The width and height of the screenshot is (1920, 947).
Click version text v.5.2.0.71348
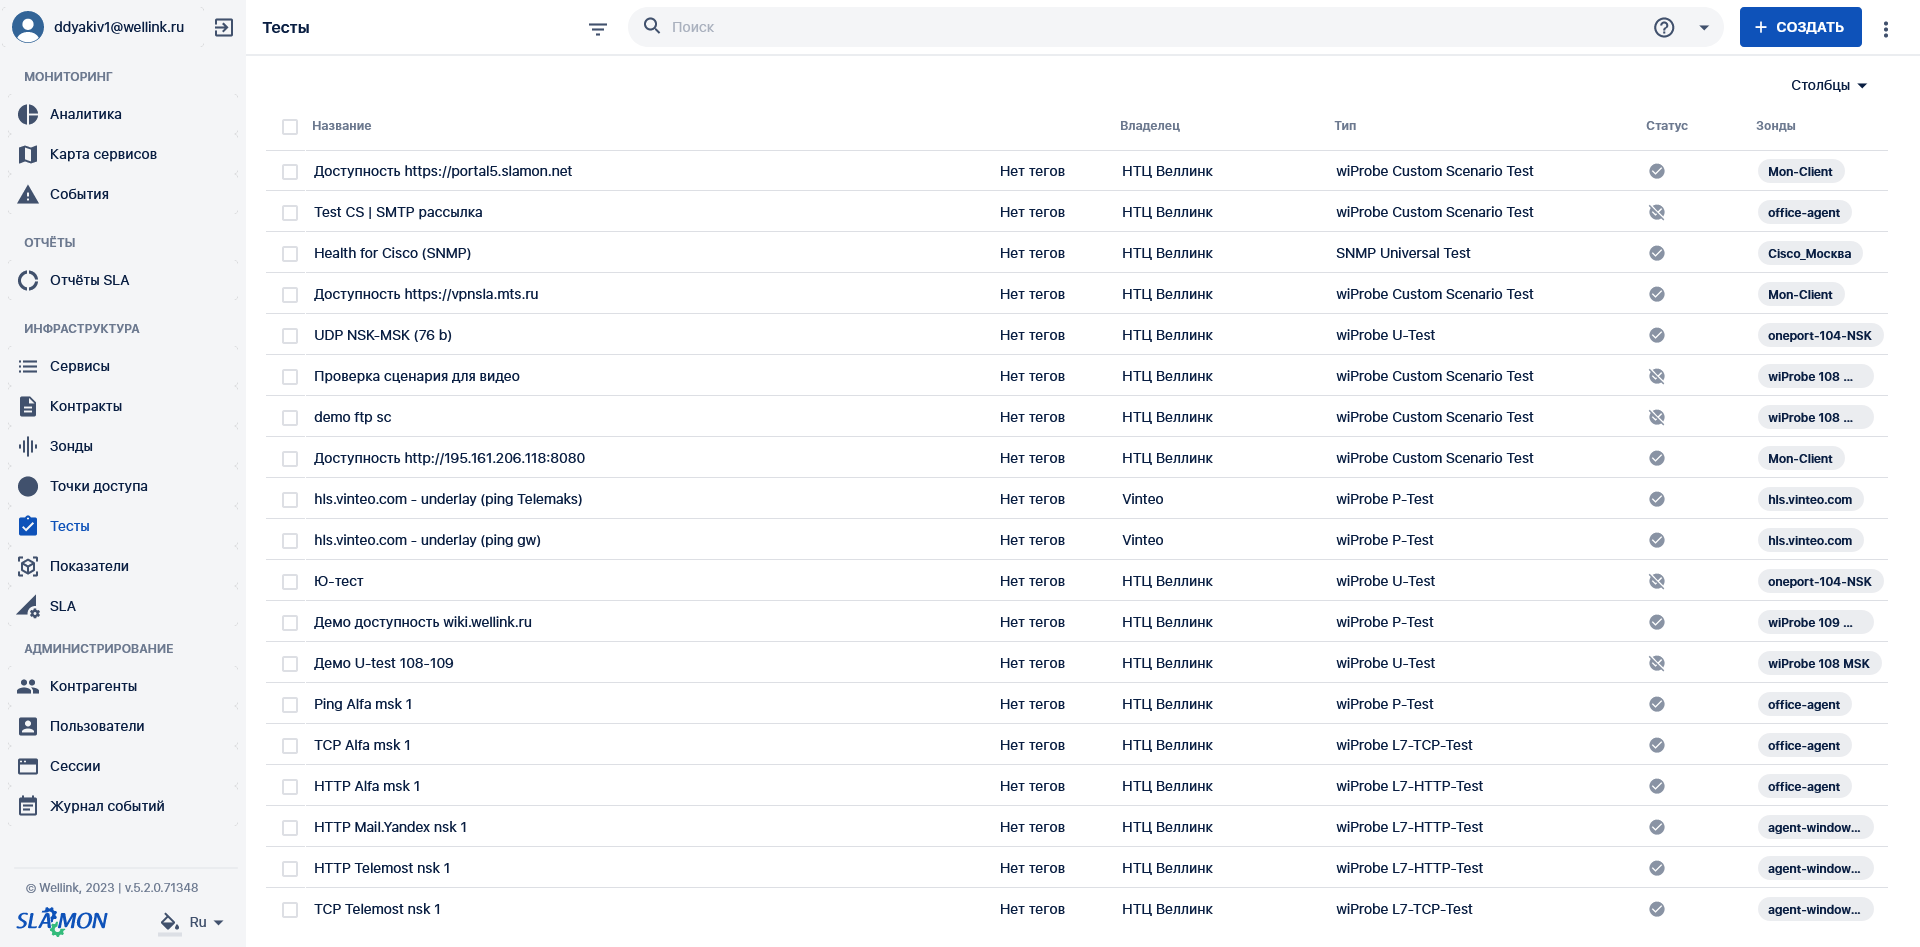(161, 888)
